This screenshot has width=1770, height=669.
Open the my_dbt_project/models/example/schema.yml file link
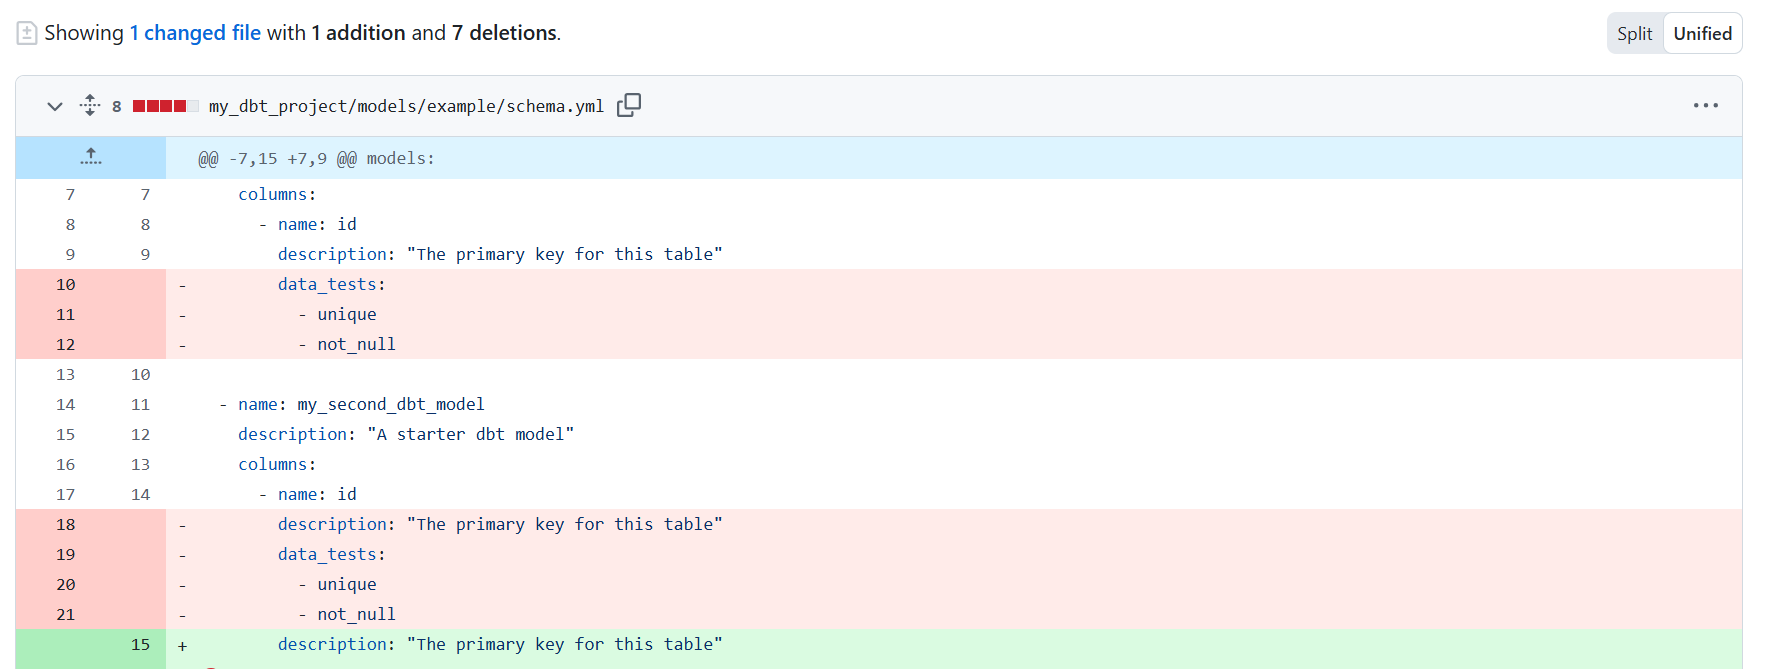click(406, 106)
